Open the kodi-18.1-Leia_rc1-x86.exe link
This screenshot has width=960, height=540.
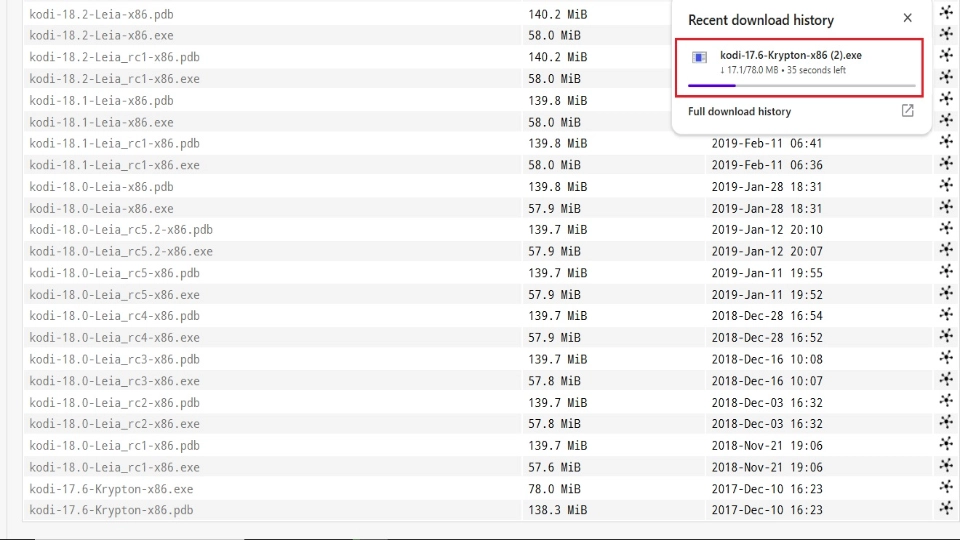coord(114,165)
